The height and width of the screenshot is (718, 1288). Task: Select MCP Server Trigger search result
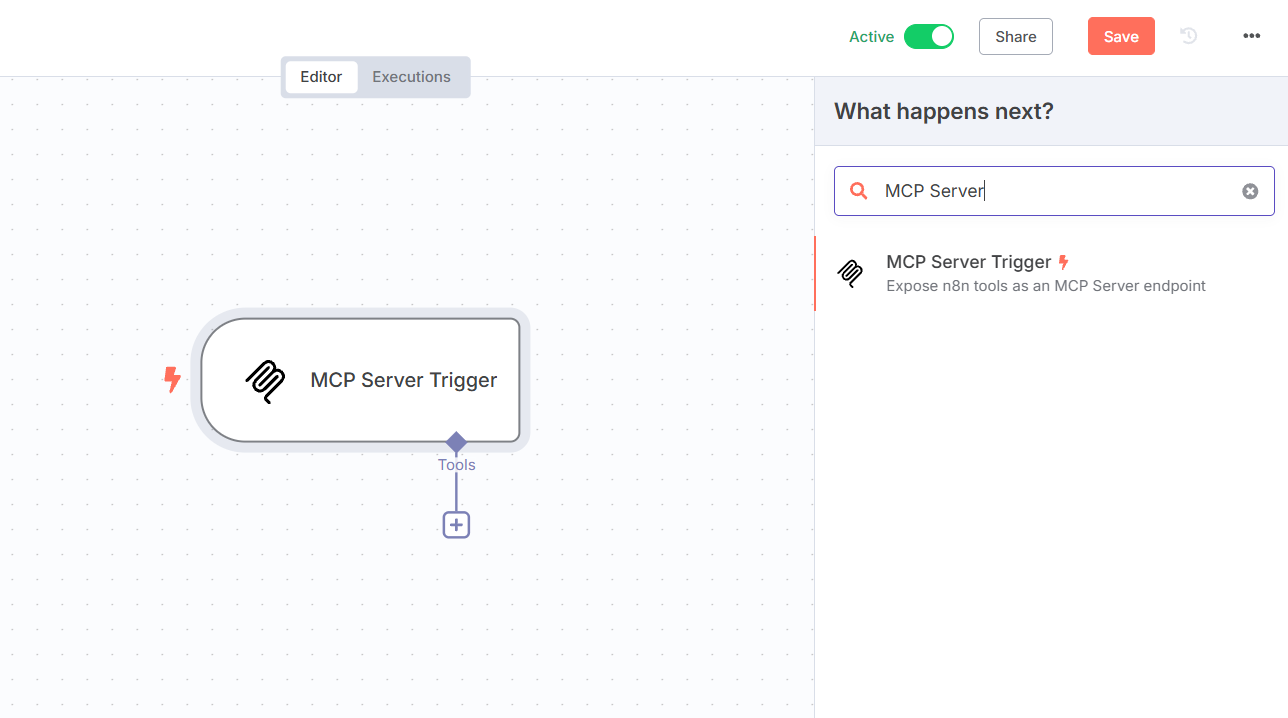[1051, 273]
